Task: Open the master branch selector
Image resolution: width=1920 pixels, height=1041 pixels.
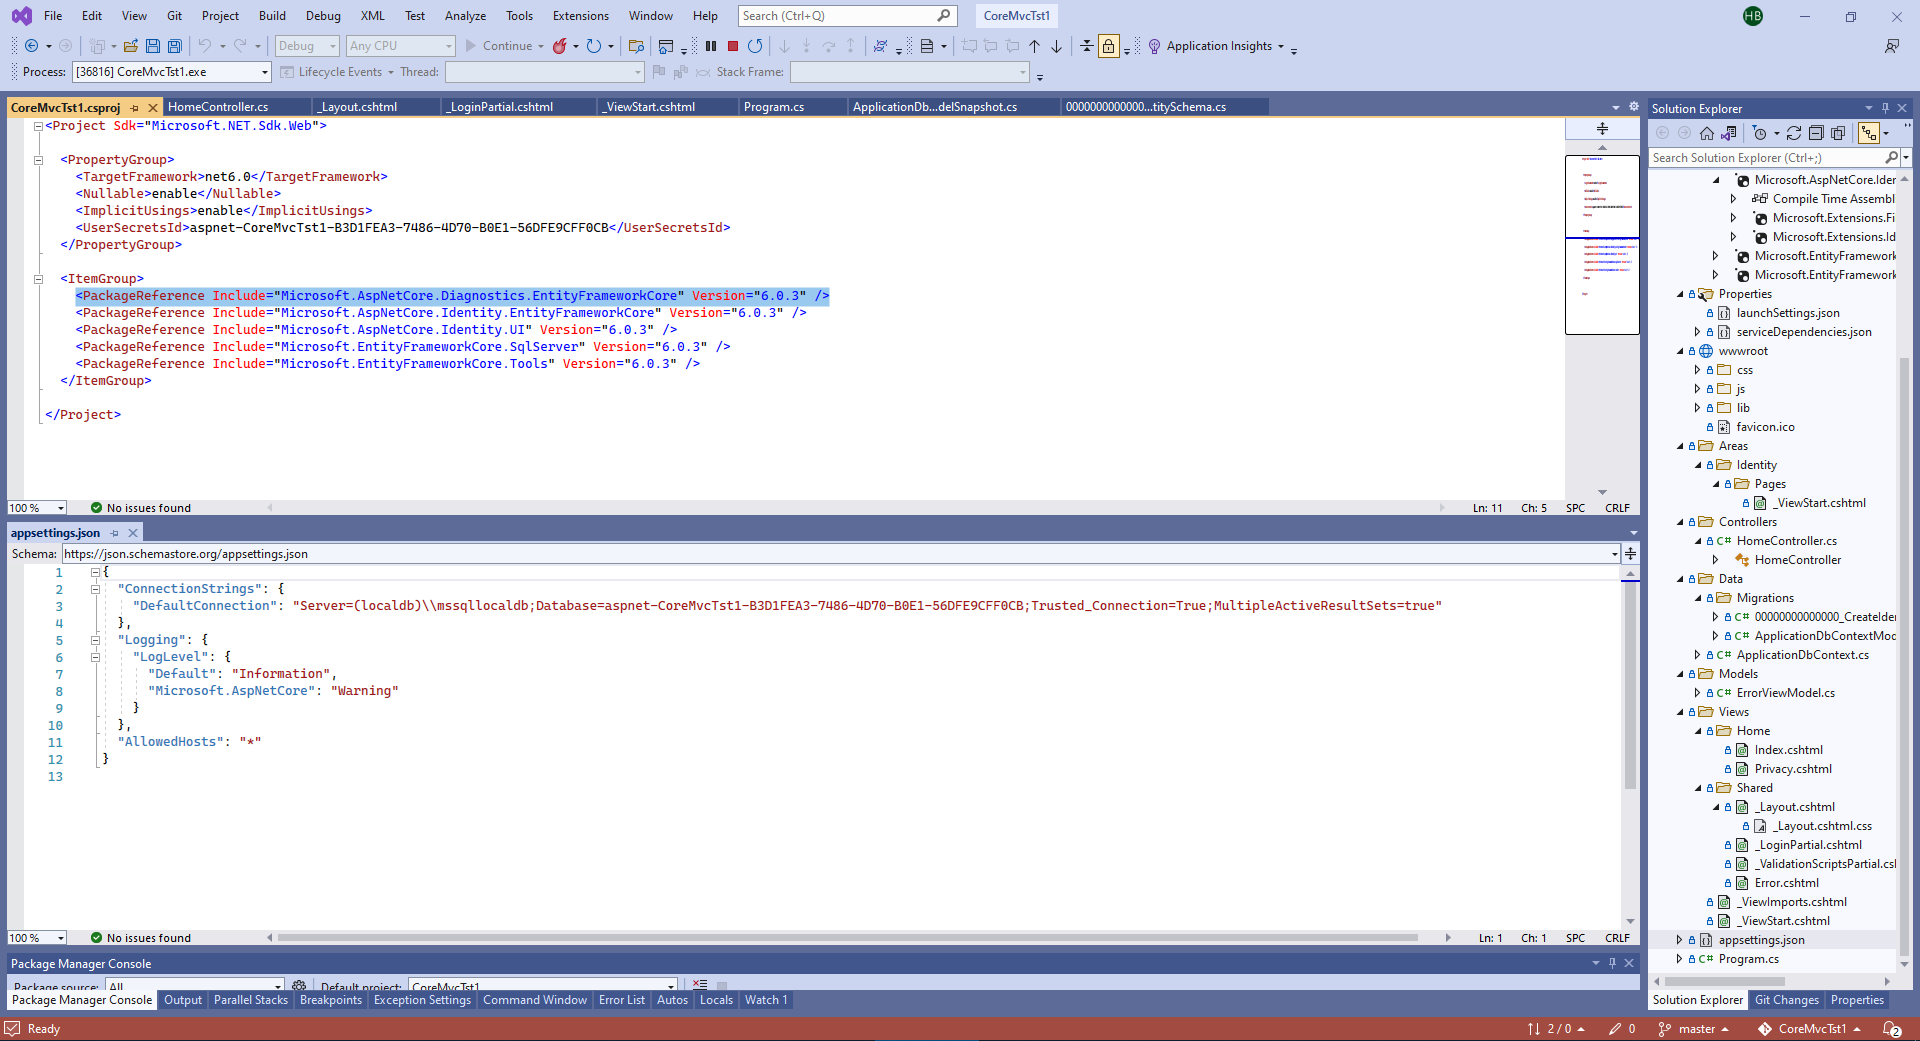Action: (x=1694, y=1029)
